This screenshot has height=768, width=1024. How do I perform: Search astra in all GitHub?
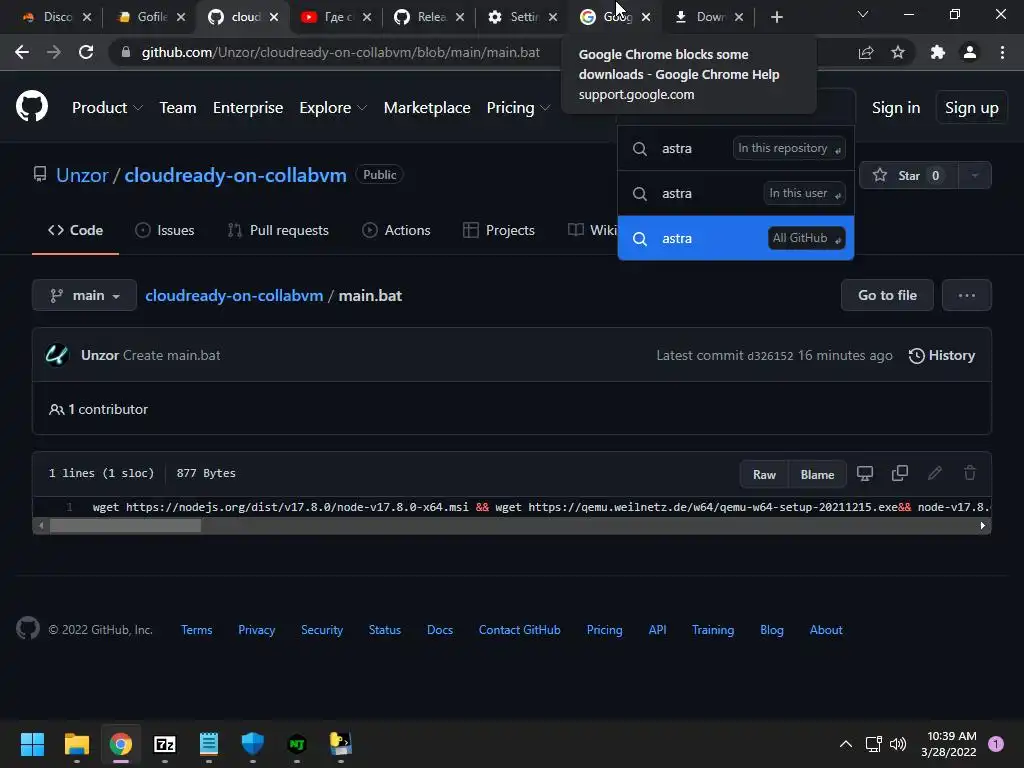click(x=736, y=238)
